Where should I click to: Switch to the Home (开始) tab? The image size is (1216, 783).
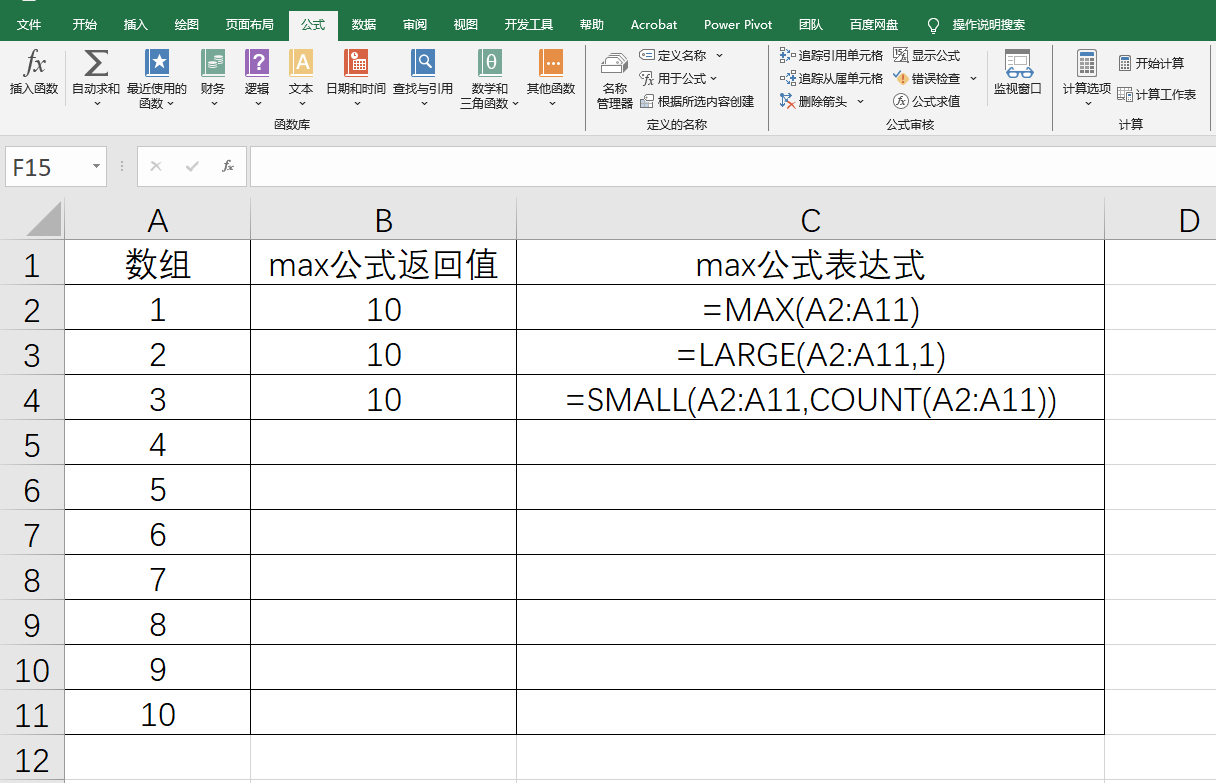tap(85, 25)
